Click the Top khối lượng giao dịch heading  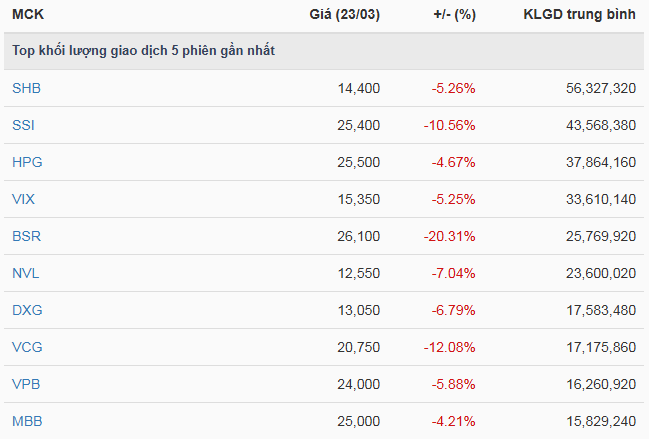tap(143, 50)
